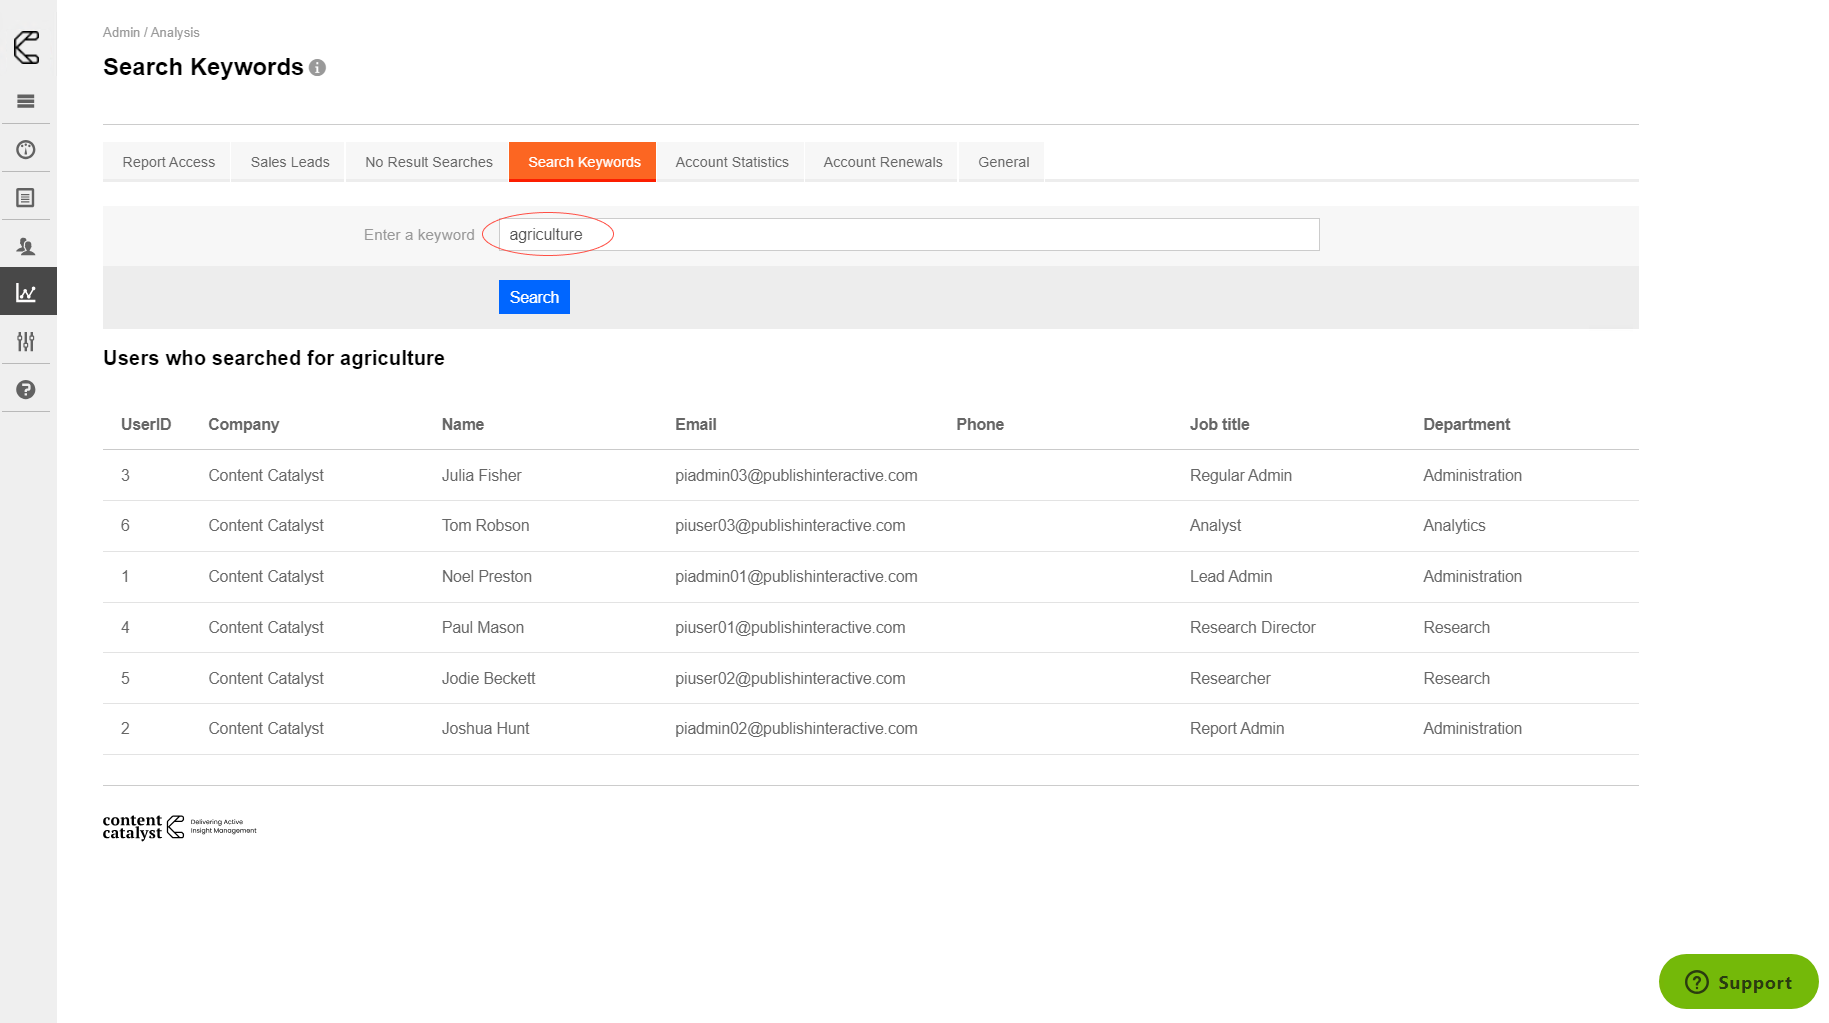The height and width of the screenshot is (1023, 1829).
Task: Switch to No Result Searches tab
Action: (x=428, y=162)
